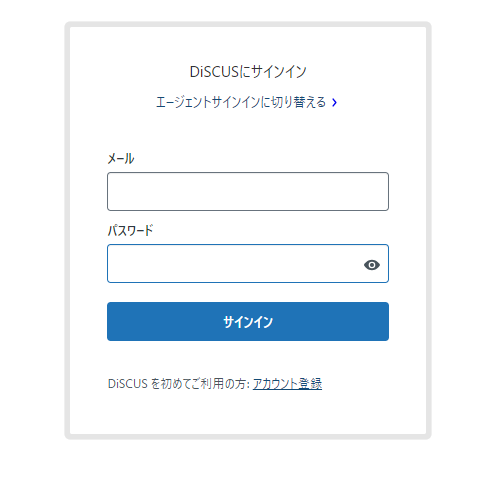Open the アカウント登録 registration link
This screenshot has height=481, width=490.
pos(287,384)
